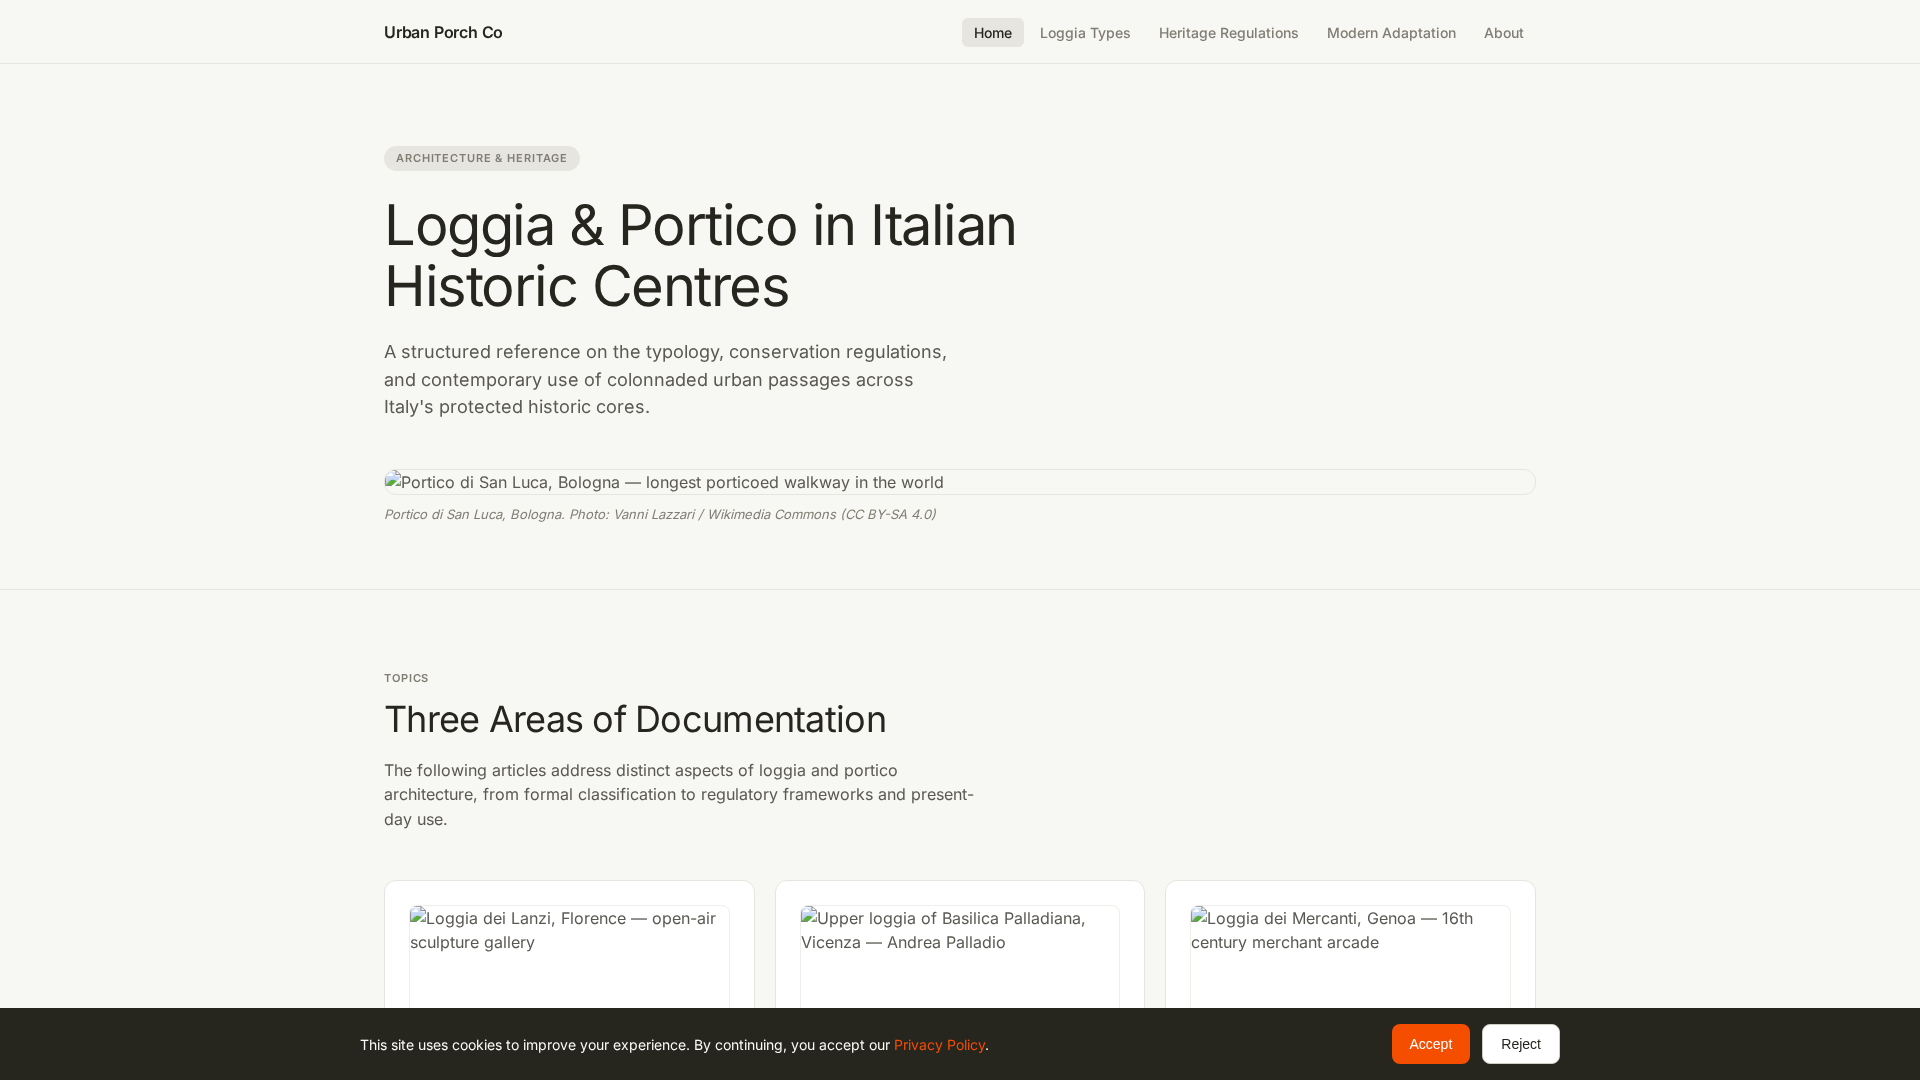1920x1080 pixels.
Task: Click the Urban Porch Co site logo
Action: click(443, 32)
